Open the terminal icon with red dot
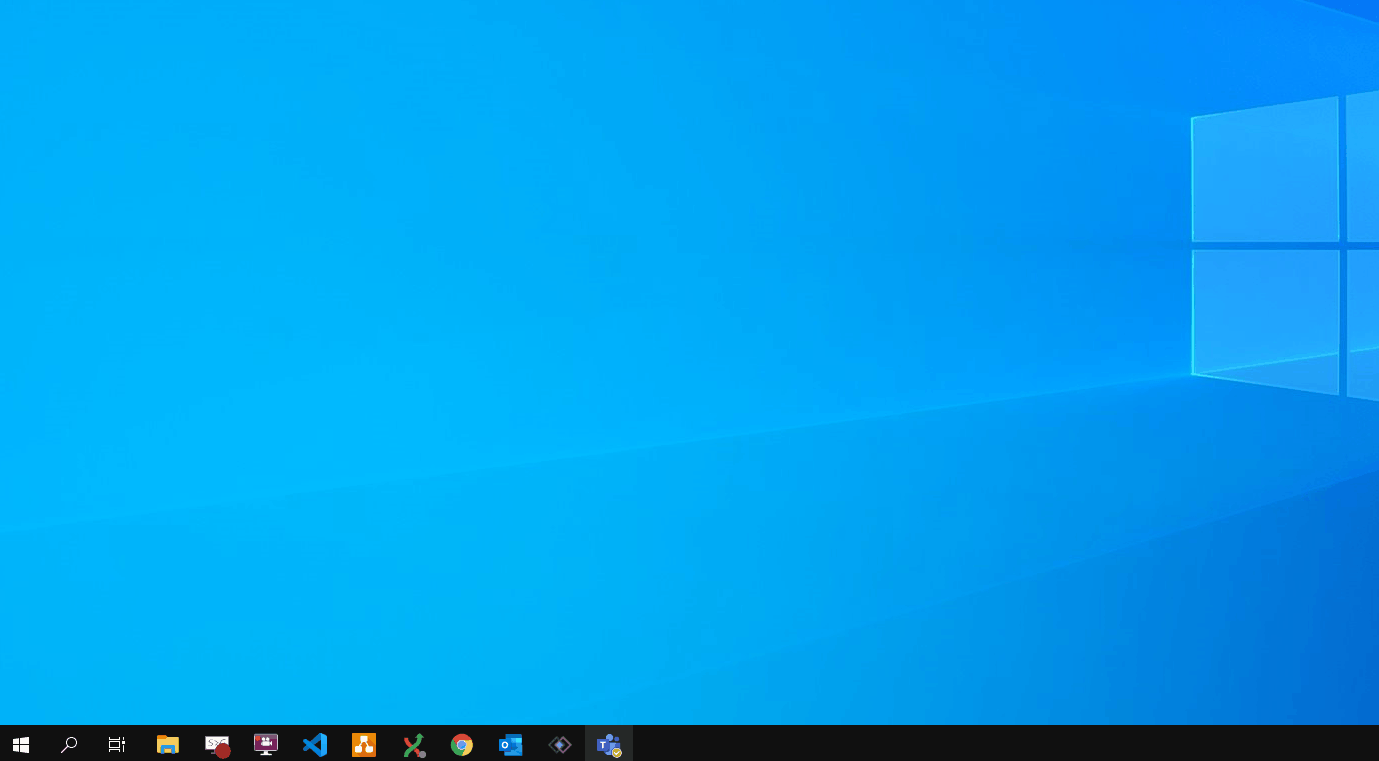The height and width of the screenshot is (761, 1379). click(217, 745)
